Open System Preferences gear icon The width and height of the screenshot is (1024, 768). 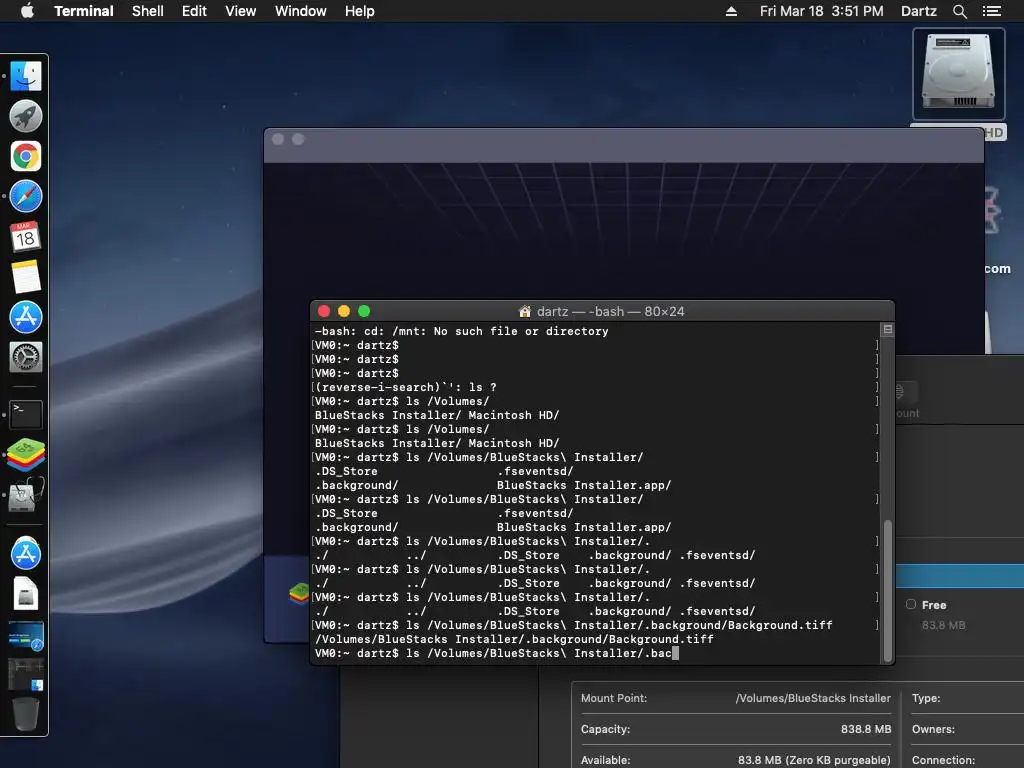[x=26, y=357]
